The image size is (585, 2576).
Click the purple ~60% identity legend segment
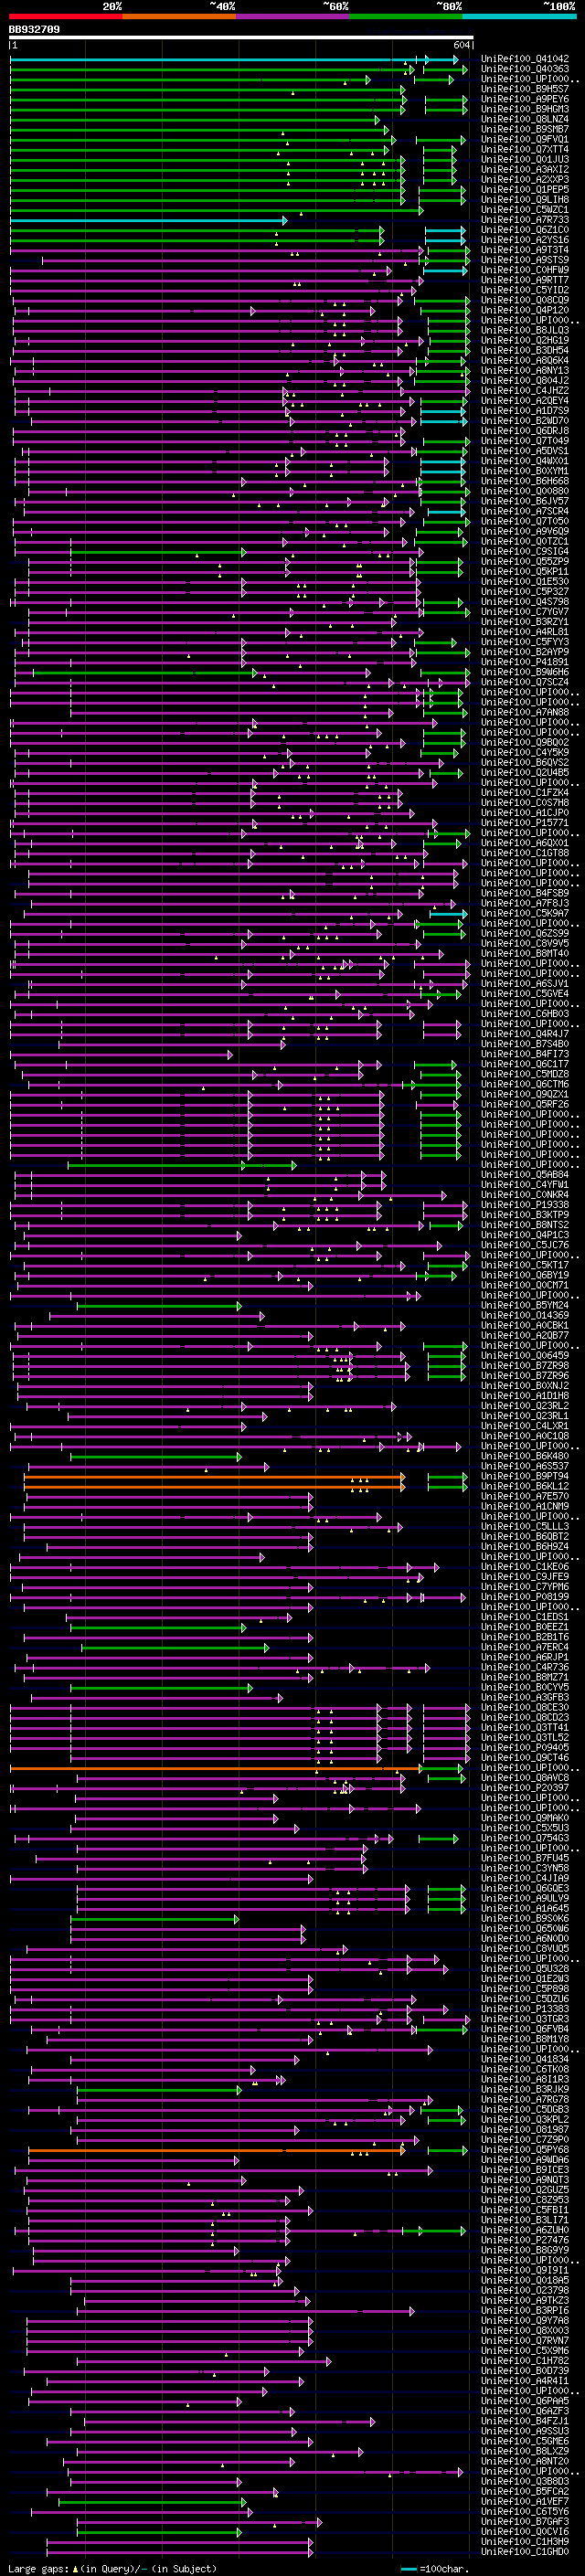[x=293, y=16]
